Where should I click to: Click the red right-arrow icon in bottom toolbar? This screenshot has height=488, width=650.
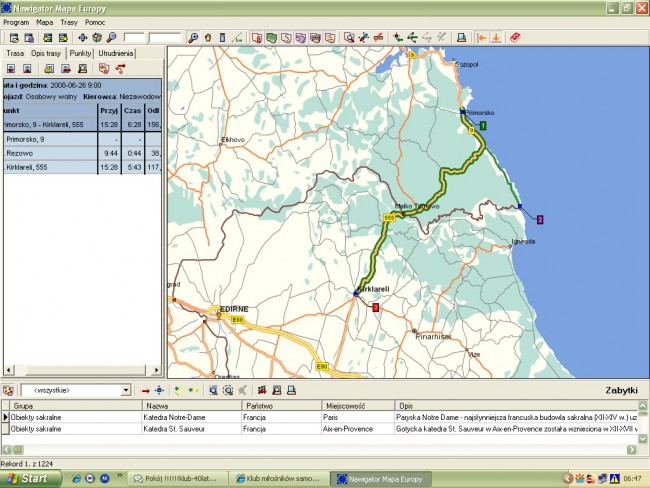145,390
